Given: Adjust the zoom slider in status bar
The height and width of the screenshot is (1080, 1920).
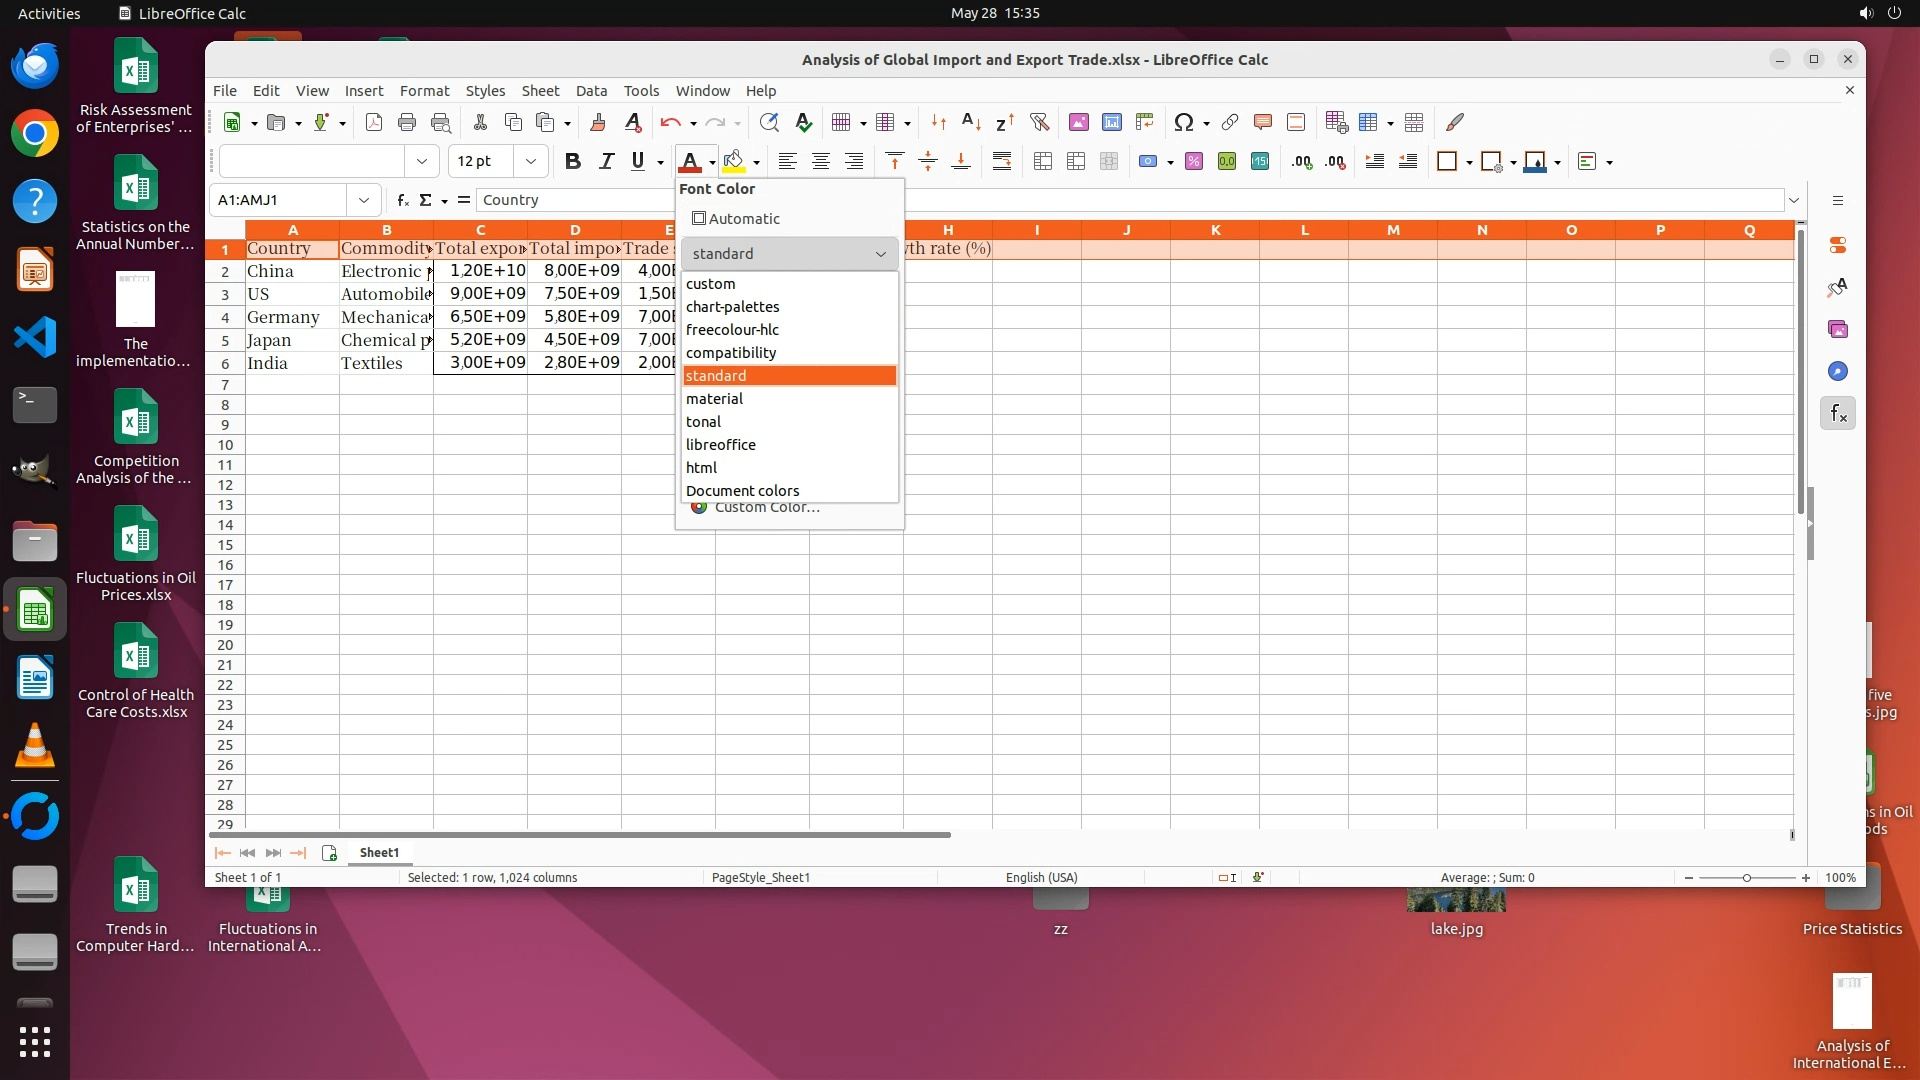Looking at the screenshot, I should click(x=1746, y=878).
